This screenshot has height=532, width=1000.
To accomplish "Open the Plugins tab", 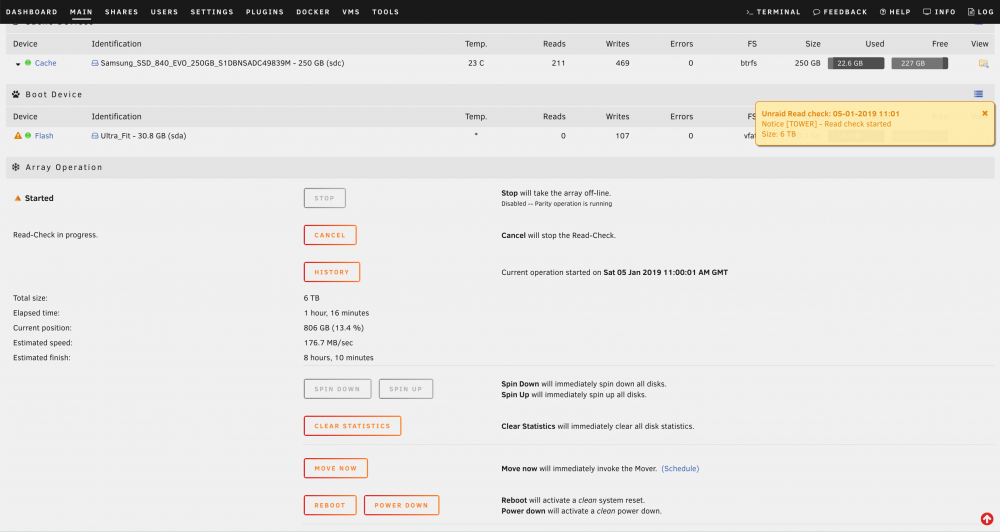I will click(265, 11).
